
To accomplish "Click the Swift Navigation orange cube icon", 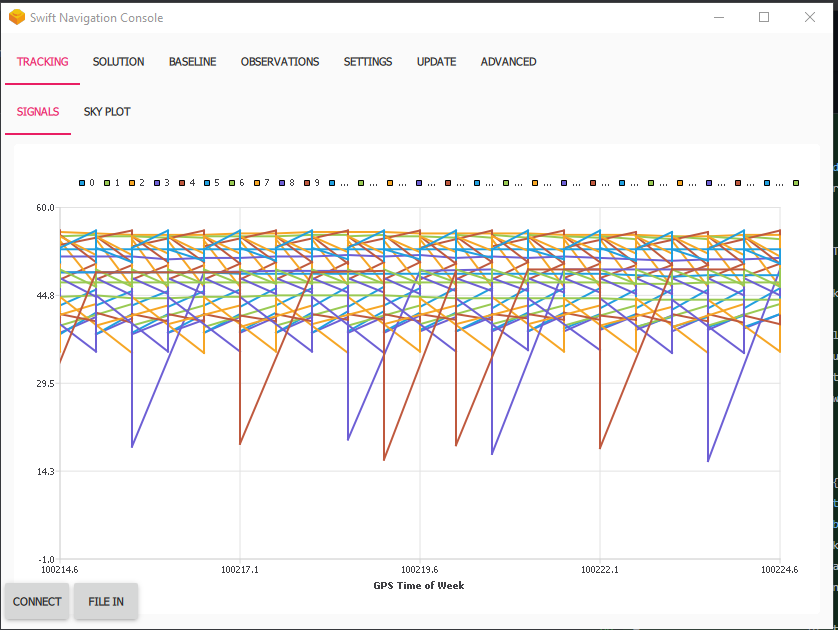I will point(17,17).
